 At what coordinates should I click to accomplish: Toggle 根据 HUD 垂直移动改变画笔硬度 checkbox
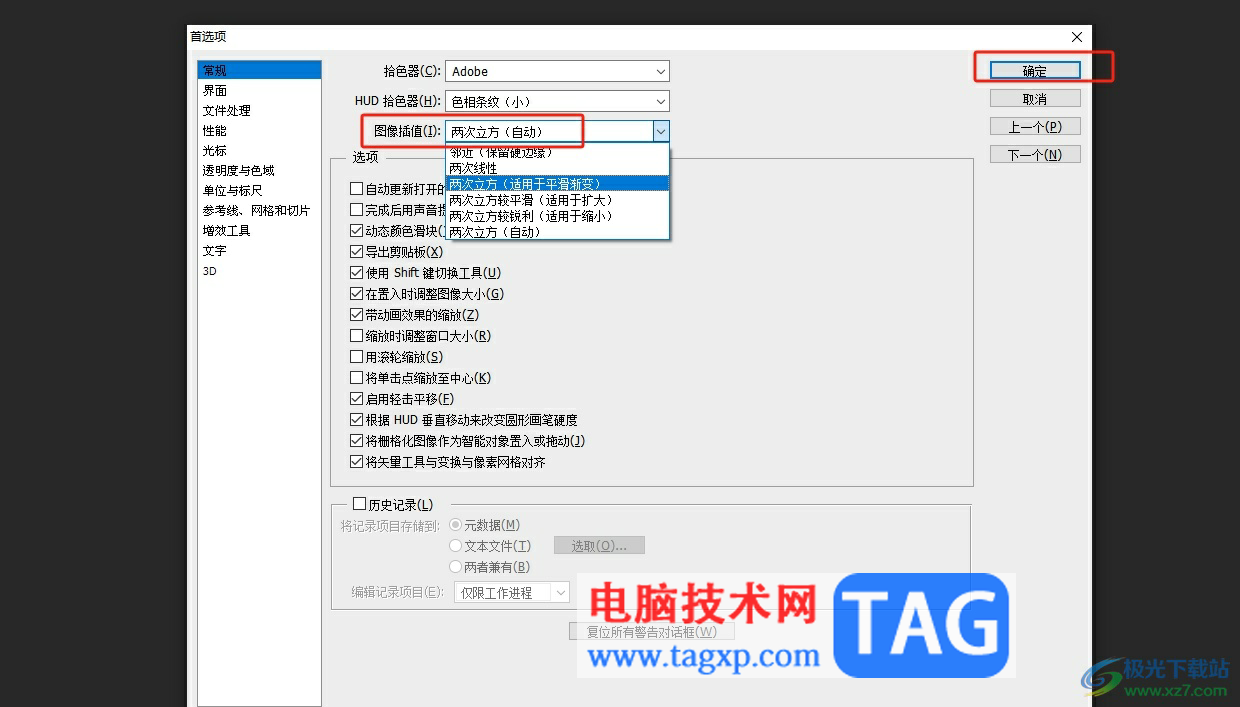point(356,420)
